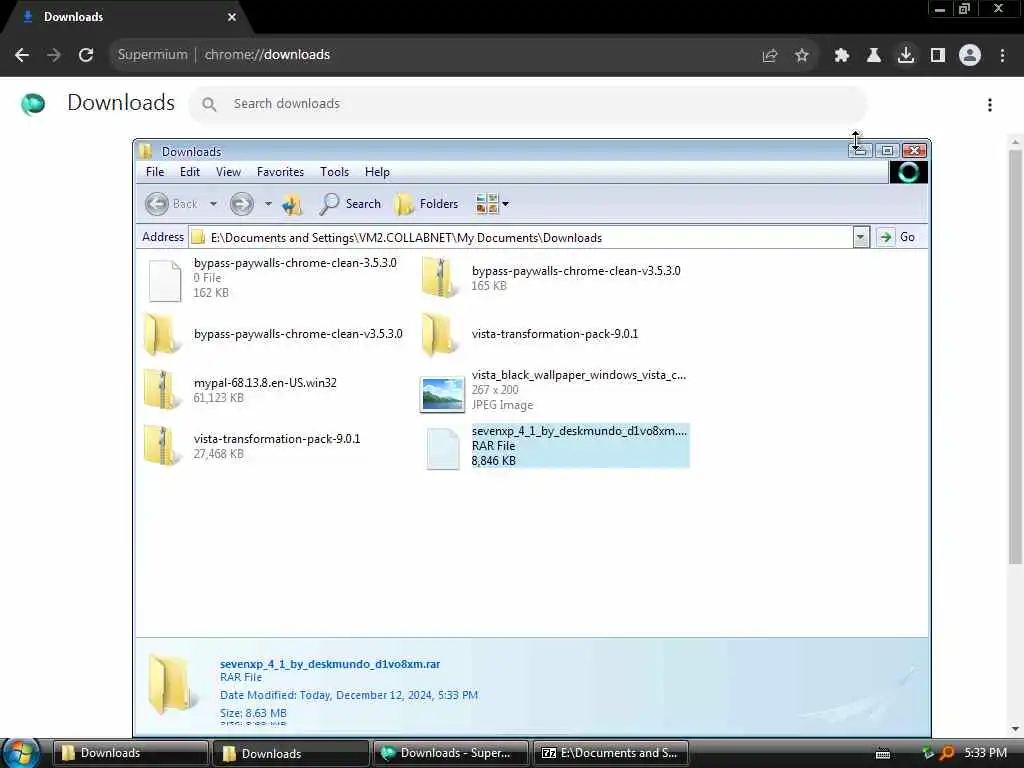Open Explorer Search pane

[x=350, y=204]
